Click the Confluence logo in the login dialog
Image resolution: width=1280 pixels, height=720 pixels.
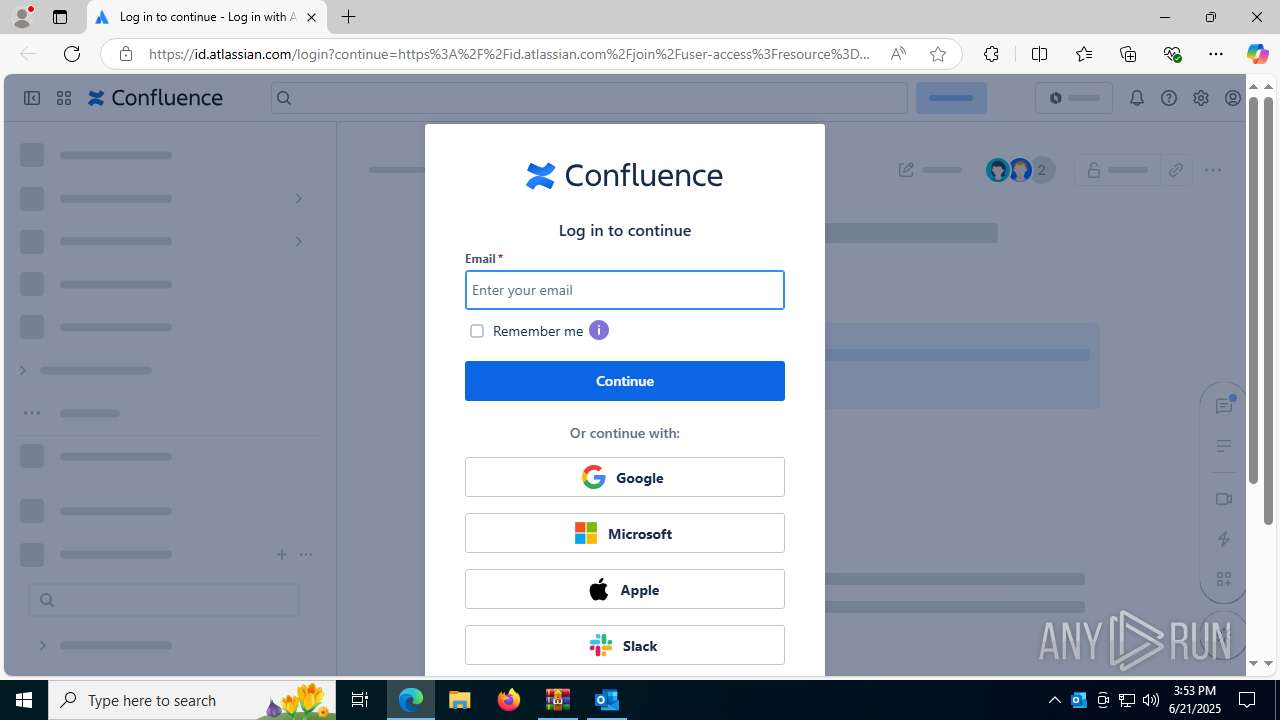[624, 175]
